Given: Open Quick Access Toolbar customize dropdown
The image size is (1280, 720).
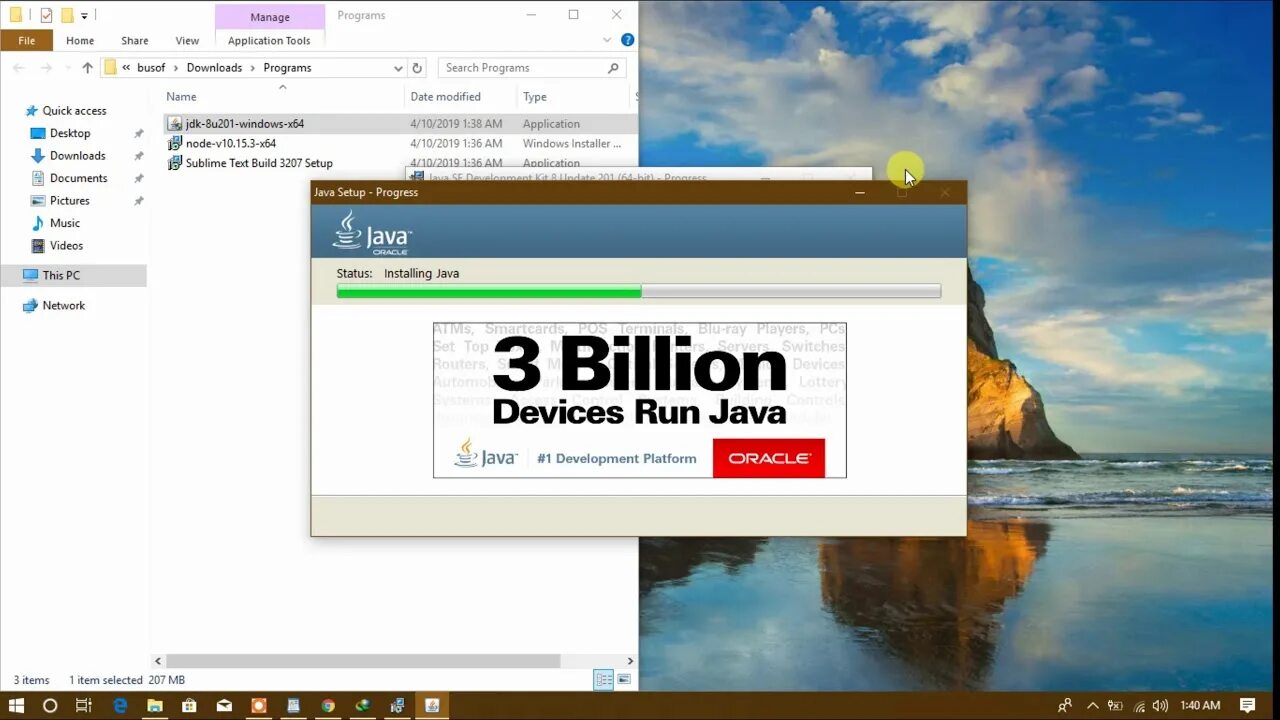Looking at the screenshot, I should 84,15.
